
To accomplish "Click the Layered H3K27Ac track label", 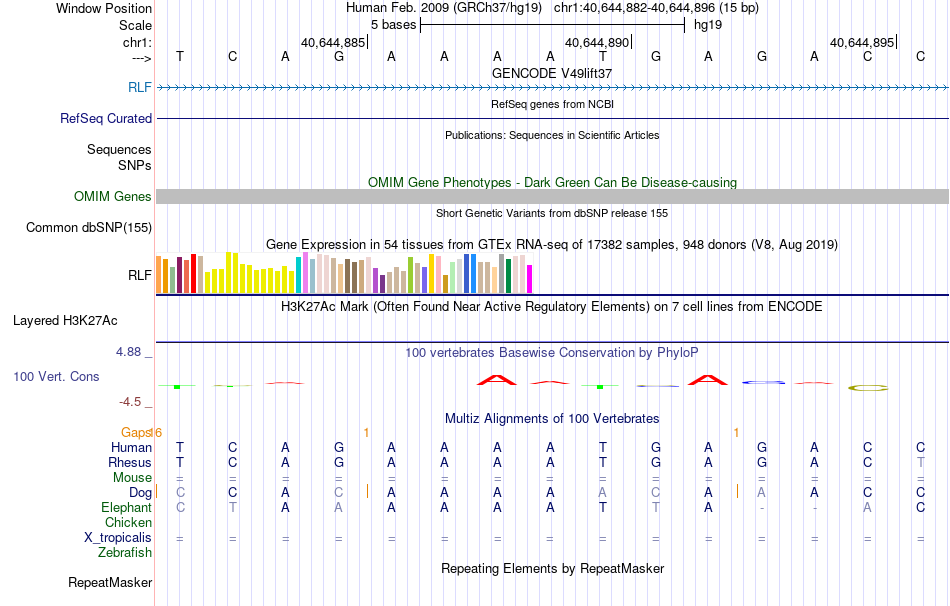I will 65,321.
